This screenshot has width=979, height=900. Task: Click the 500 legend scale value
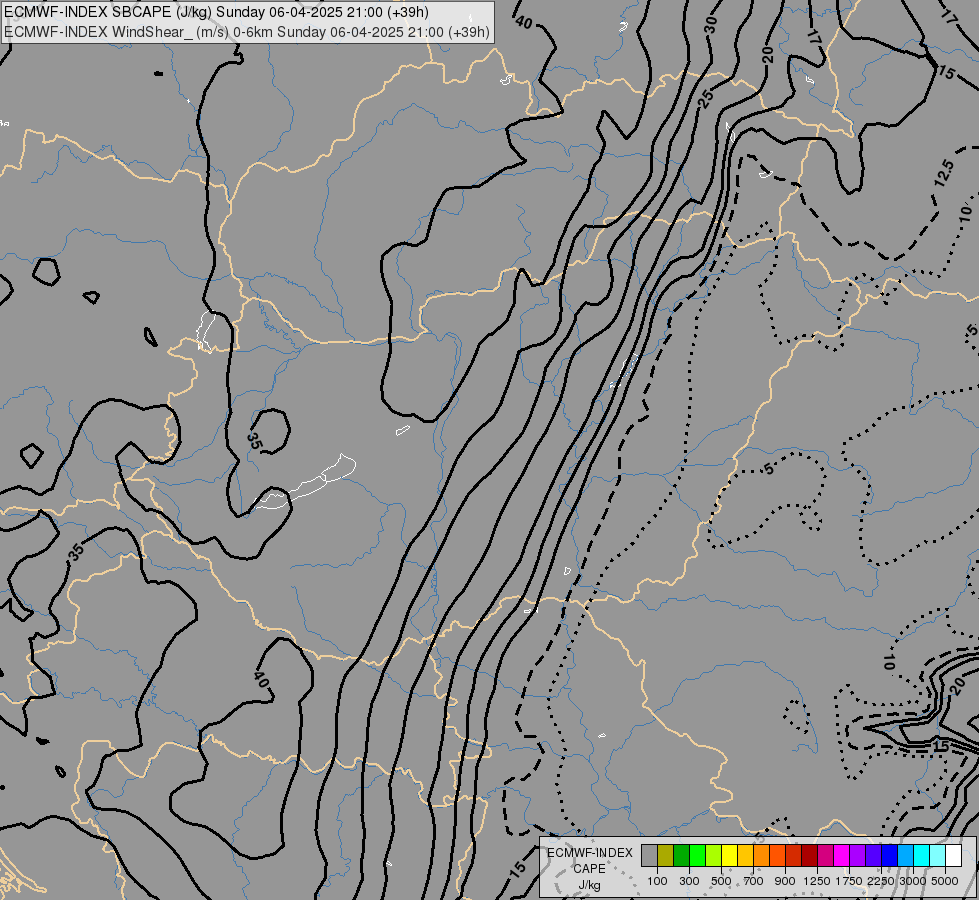pos(721,881)
